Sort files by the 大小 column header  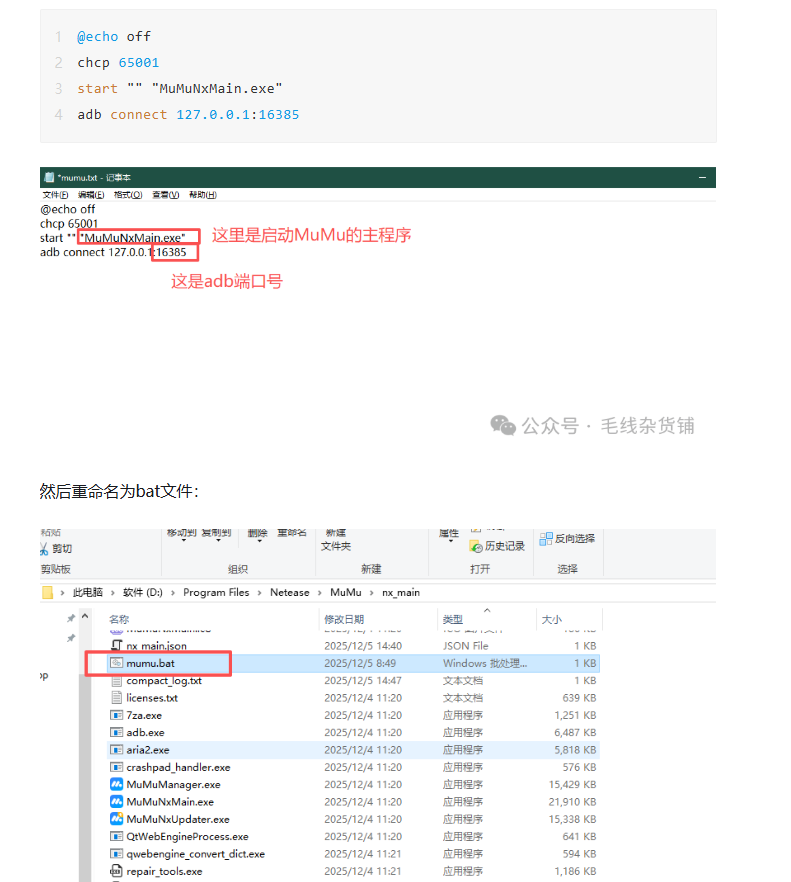[x=551, y=619]
